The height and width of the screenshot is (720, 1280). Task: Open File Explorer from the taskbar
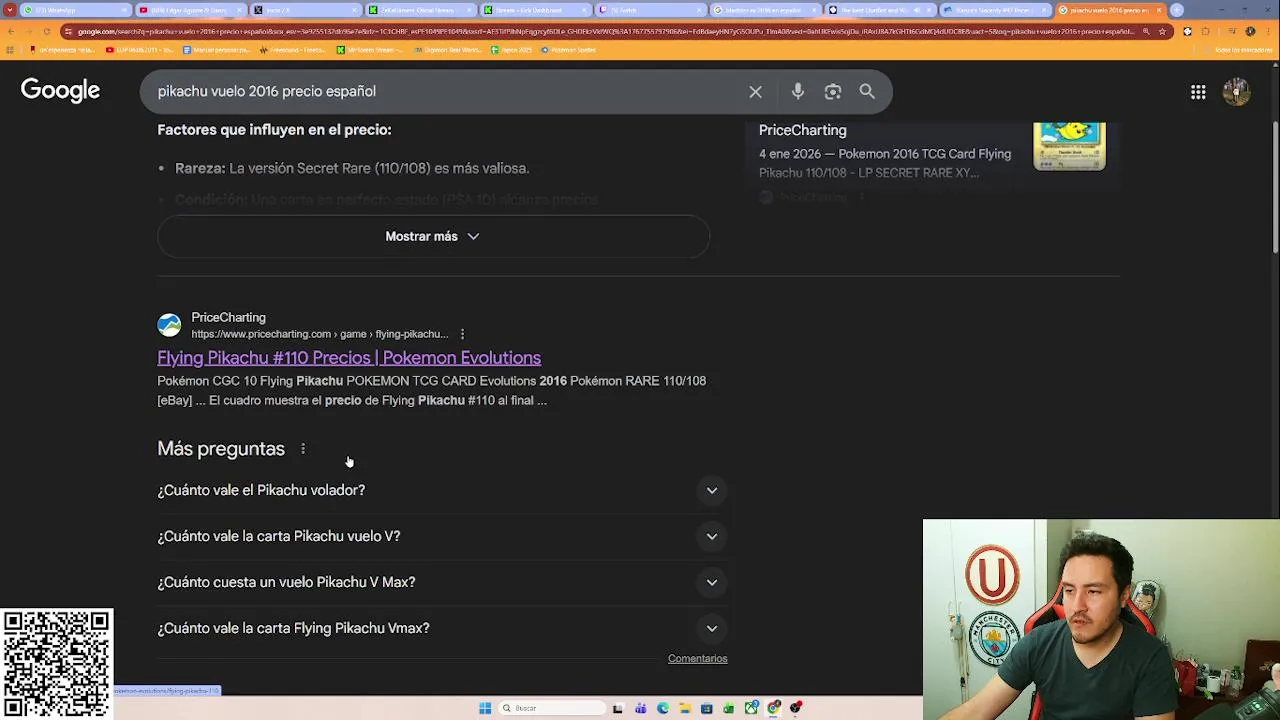[684, 708]
